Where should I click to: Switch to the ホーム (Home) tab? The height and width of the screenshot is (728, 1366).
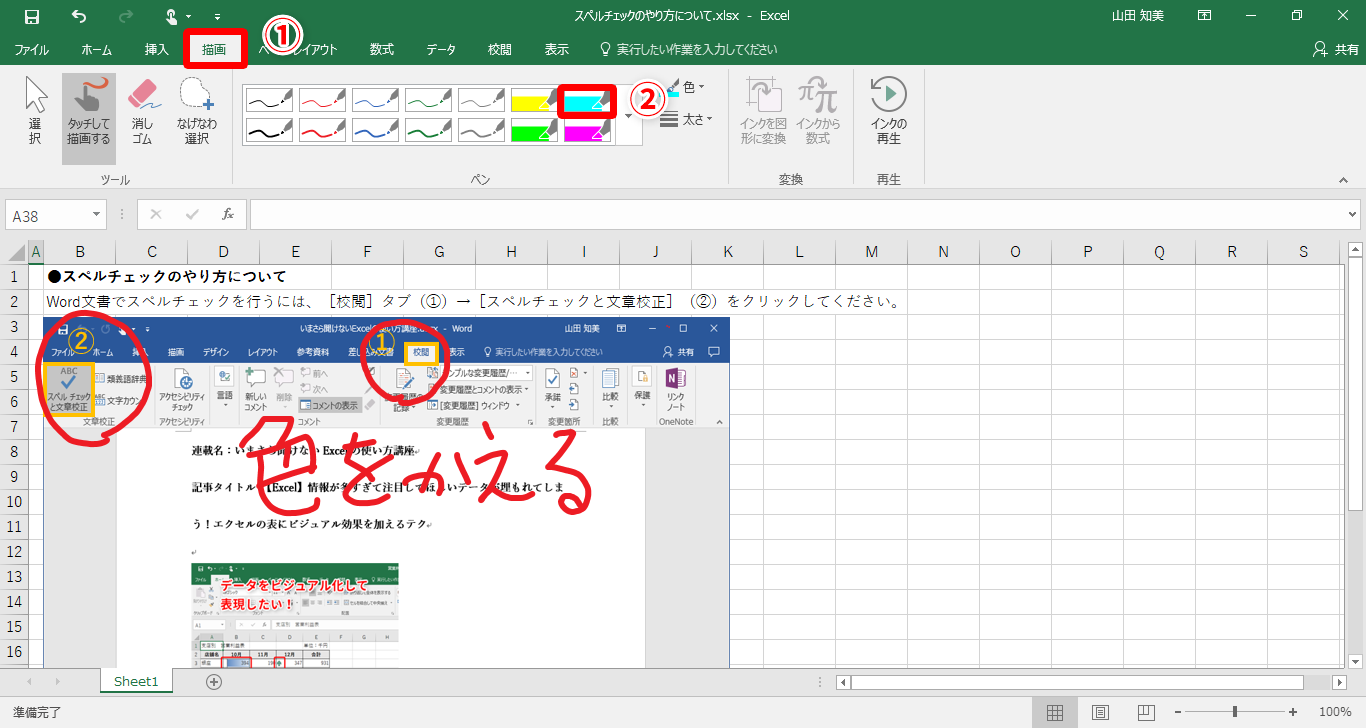pyautogui.click(x=97, y=49)
